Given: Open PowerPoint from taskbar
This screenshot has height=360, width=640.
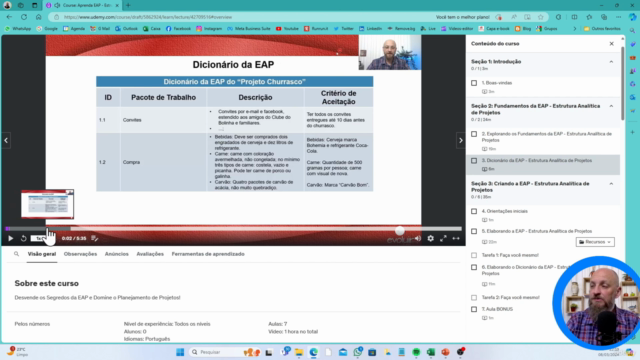Looking at the screenshot, I should 445,352.
